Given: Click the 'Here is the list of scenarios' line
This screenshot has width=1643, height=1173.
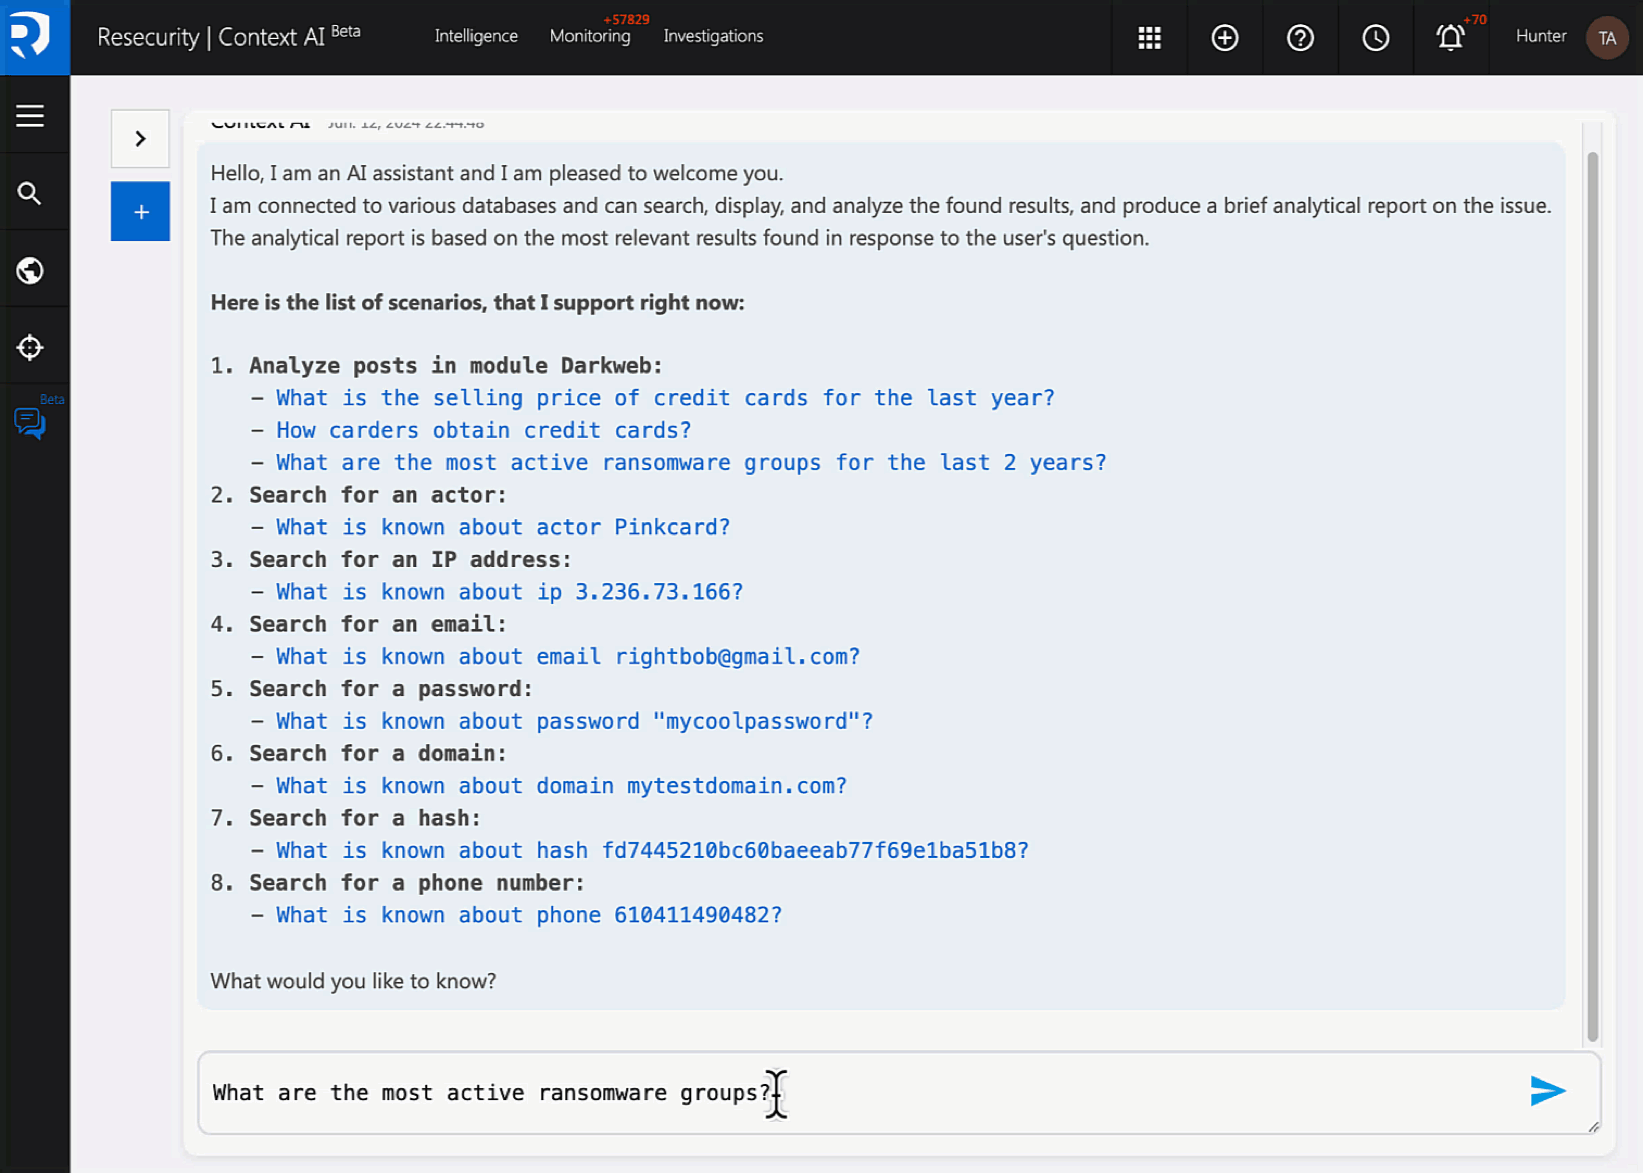Looking at the screenshot, I should tap(477, 303).
